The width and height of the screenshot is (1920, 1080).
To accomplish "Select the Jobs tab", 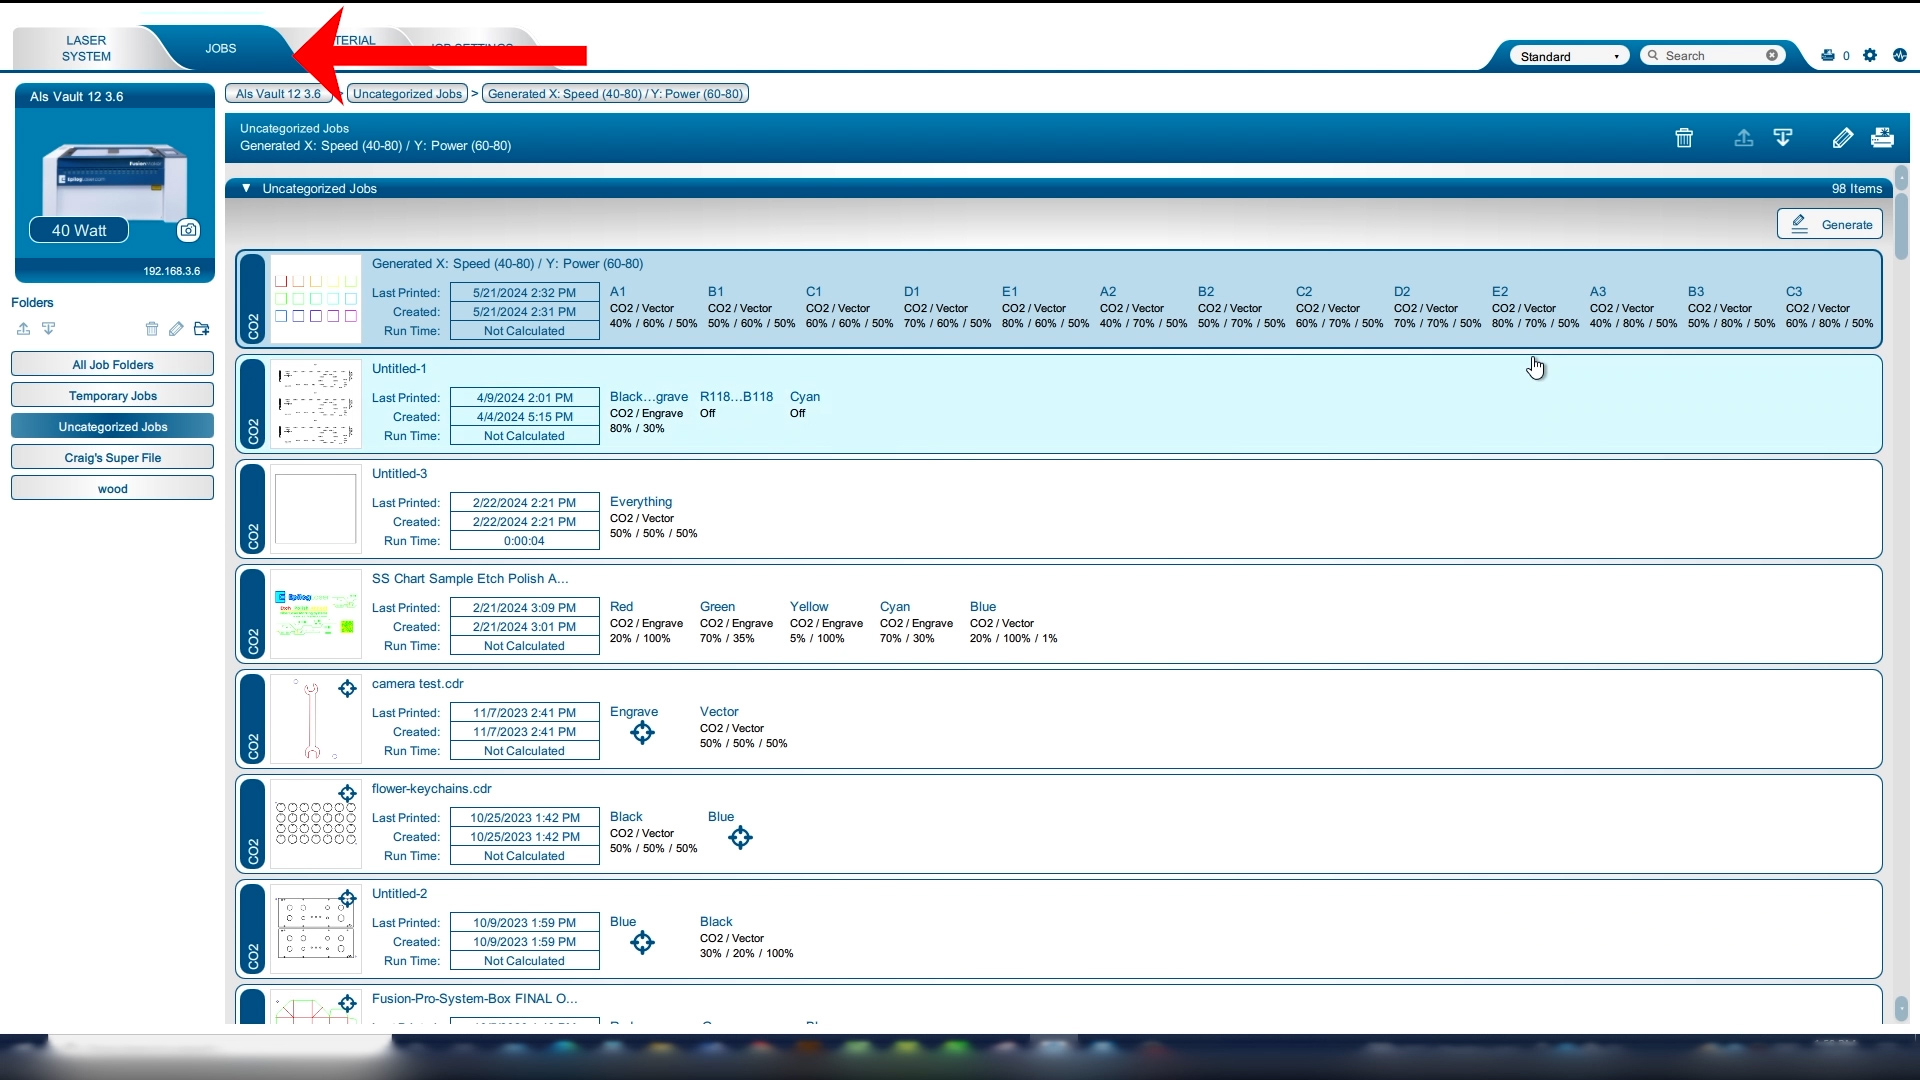I will (x=221, y=48).
